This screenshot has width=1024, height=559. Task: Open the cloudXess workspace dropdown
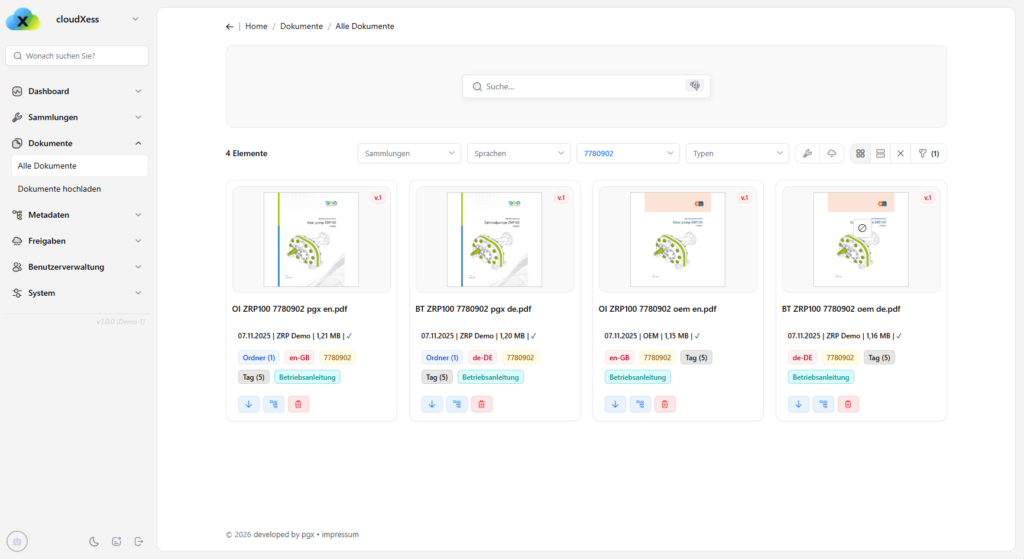[135, 19]
